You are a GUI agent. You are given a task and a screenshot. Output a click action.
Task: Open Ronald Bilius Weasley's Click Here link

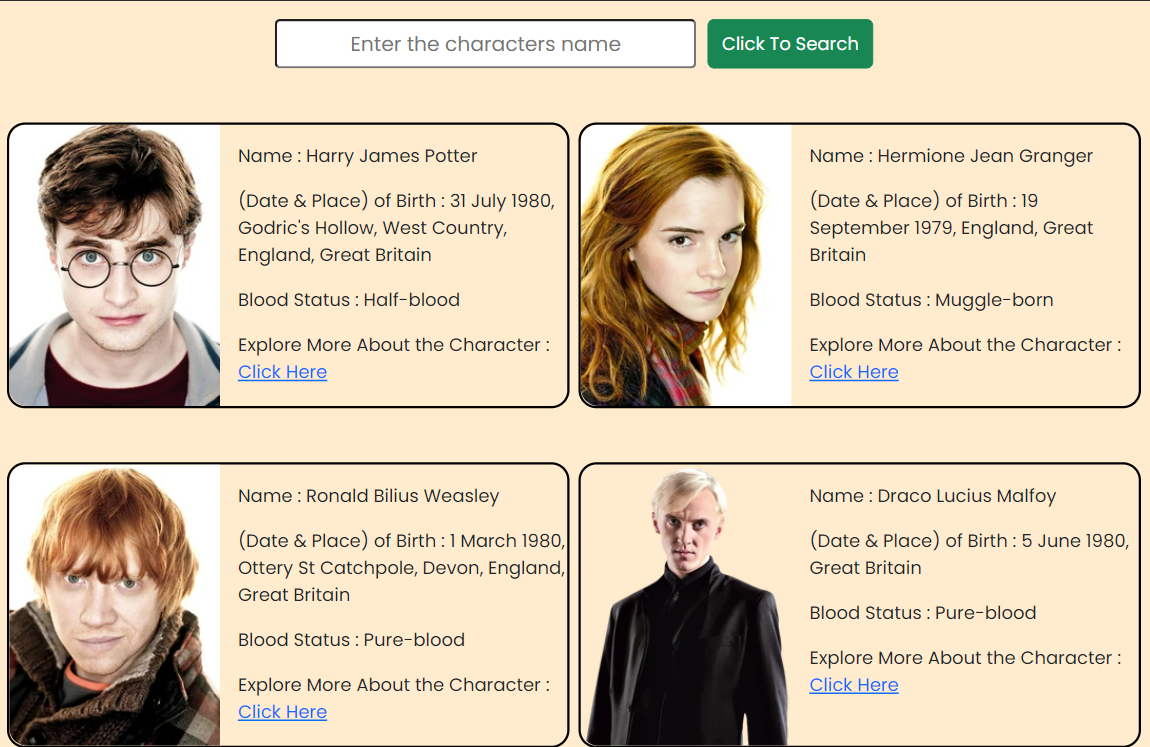tap(282, 712)
